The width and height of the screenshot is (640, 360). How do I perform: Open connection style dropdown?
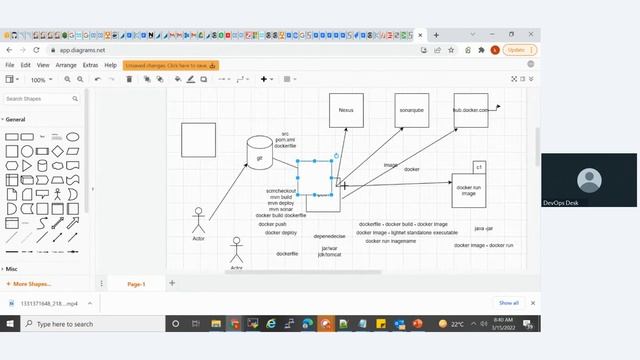pos(224,79)
